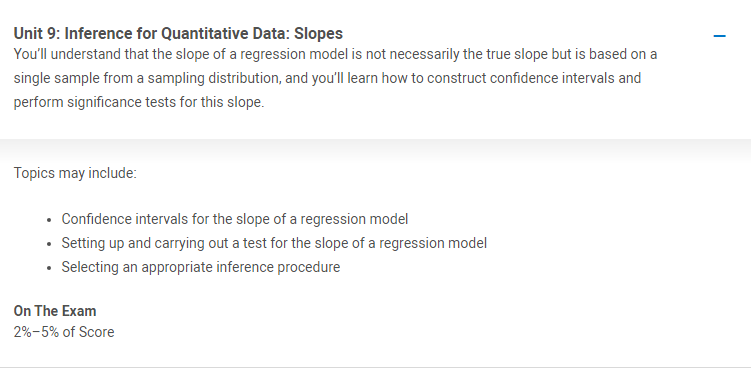Select 'Setting up and carrying out a test' topic
This screenshot has height=368, width=751.
[x=274, y=243]
